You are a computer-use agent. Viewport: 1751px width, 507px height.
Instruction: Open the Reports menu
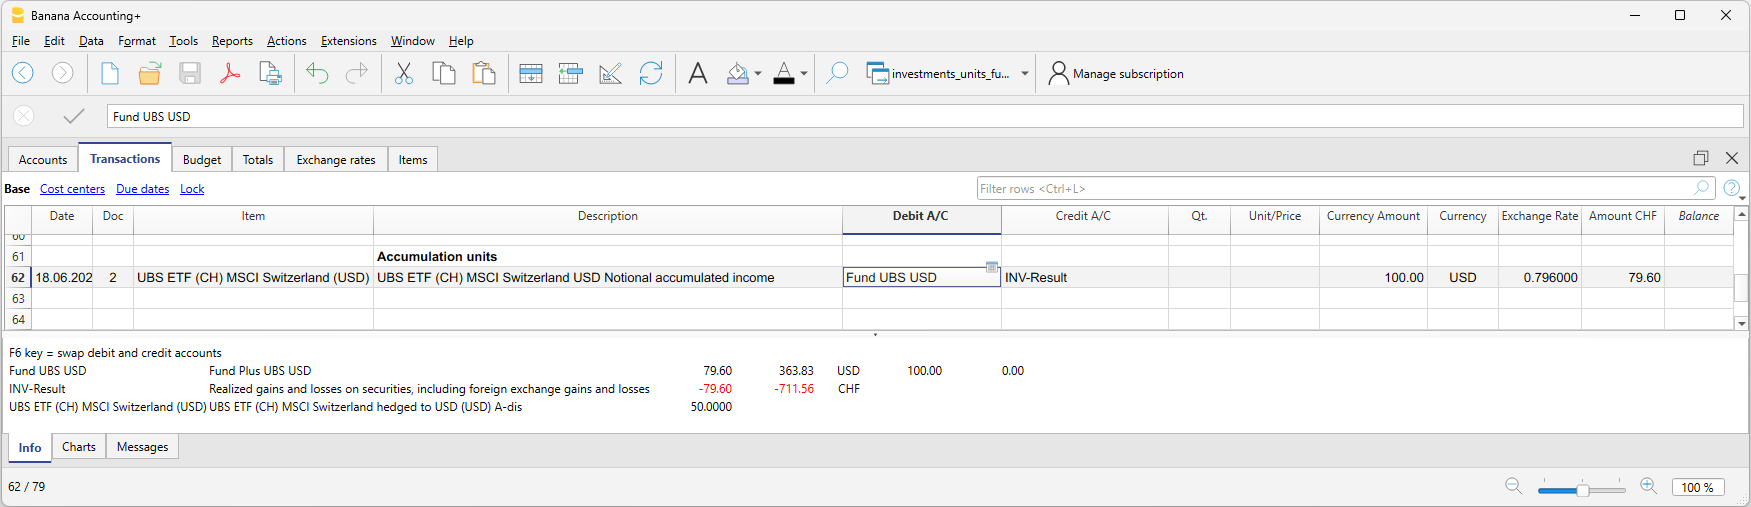pos(232,41)
